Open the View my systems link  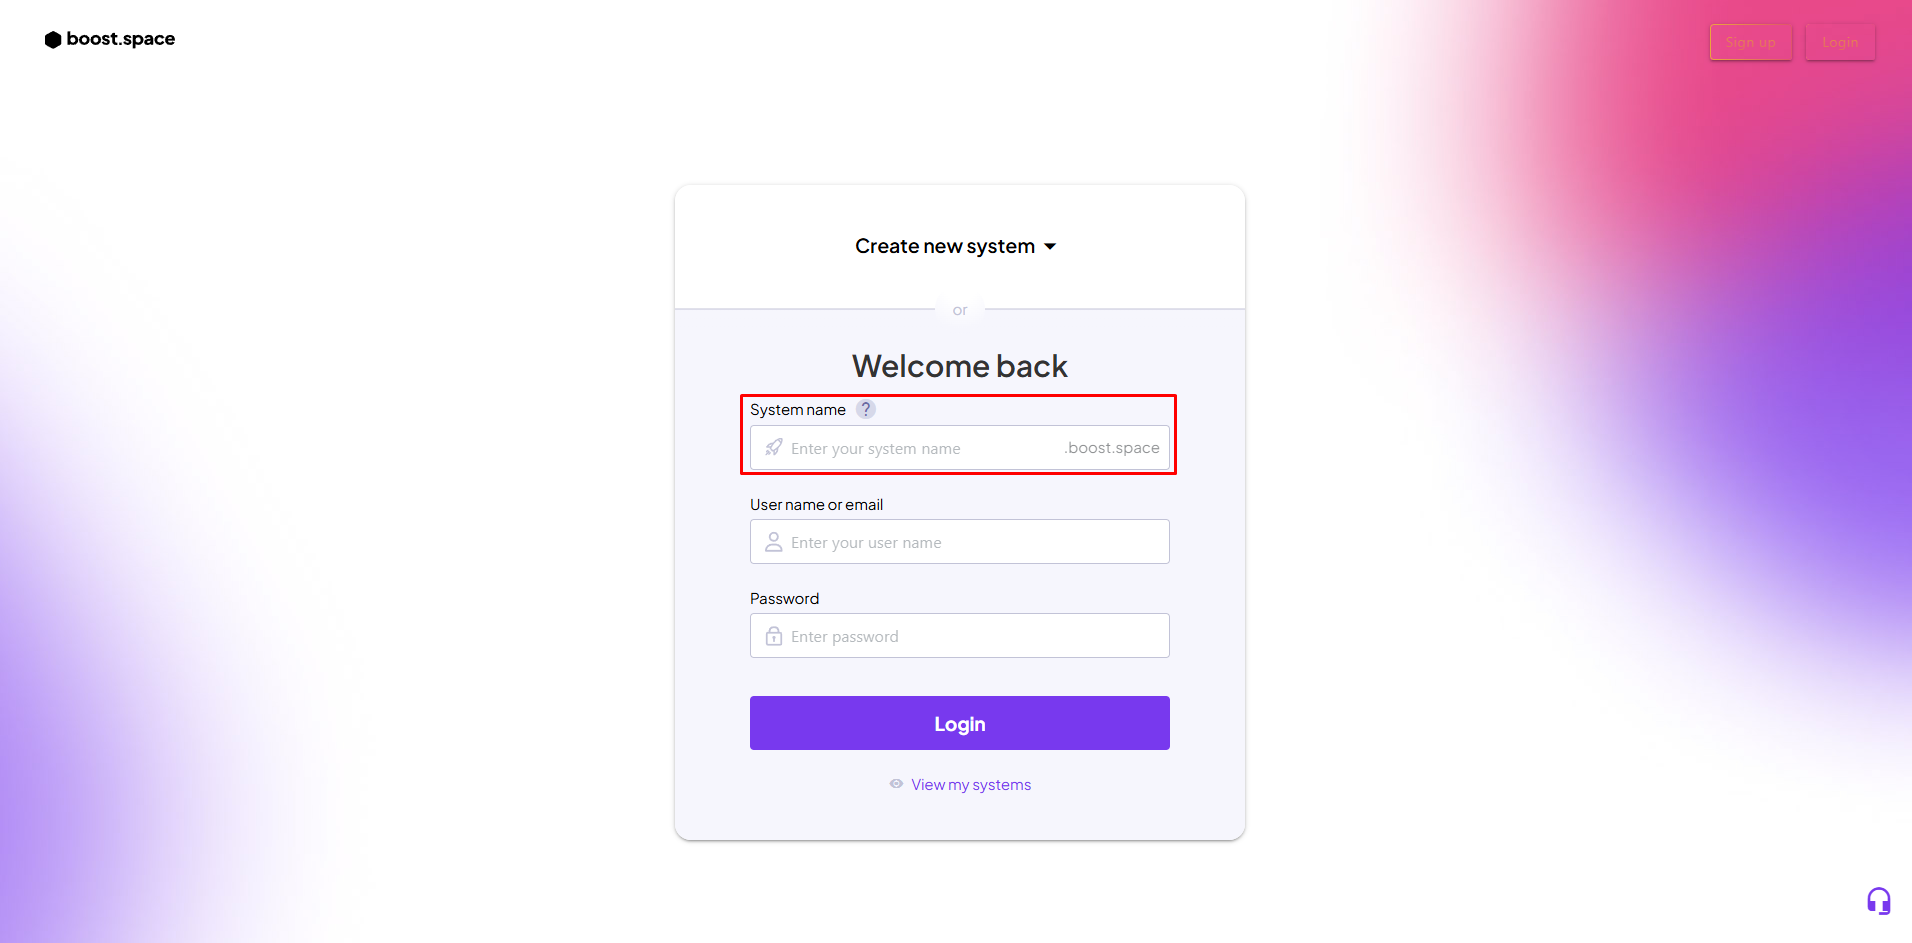[x=970, y=785]
